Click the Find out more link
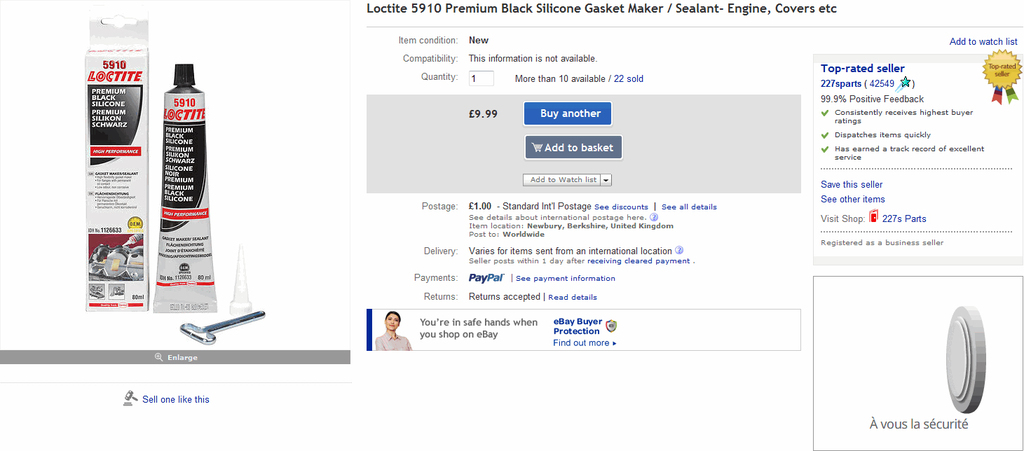 click(x=584, y=343)
